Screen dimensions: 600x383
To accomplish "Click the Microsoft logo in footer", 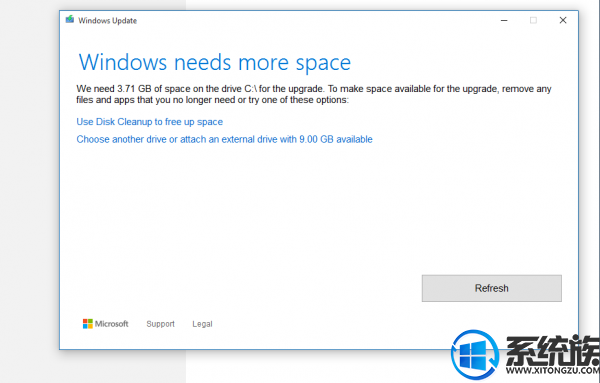I will pos(106,324).
